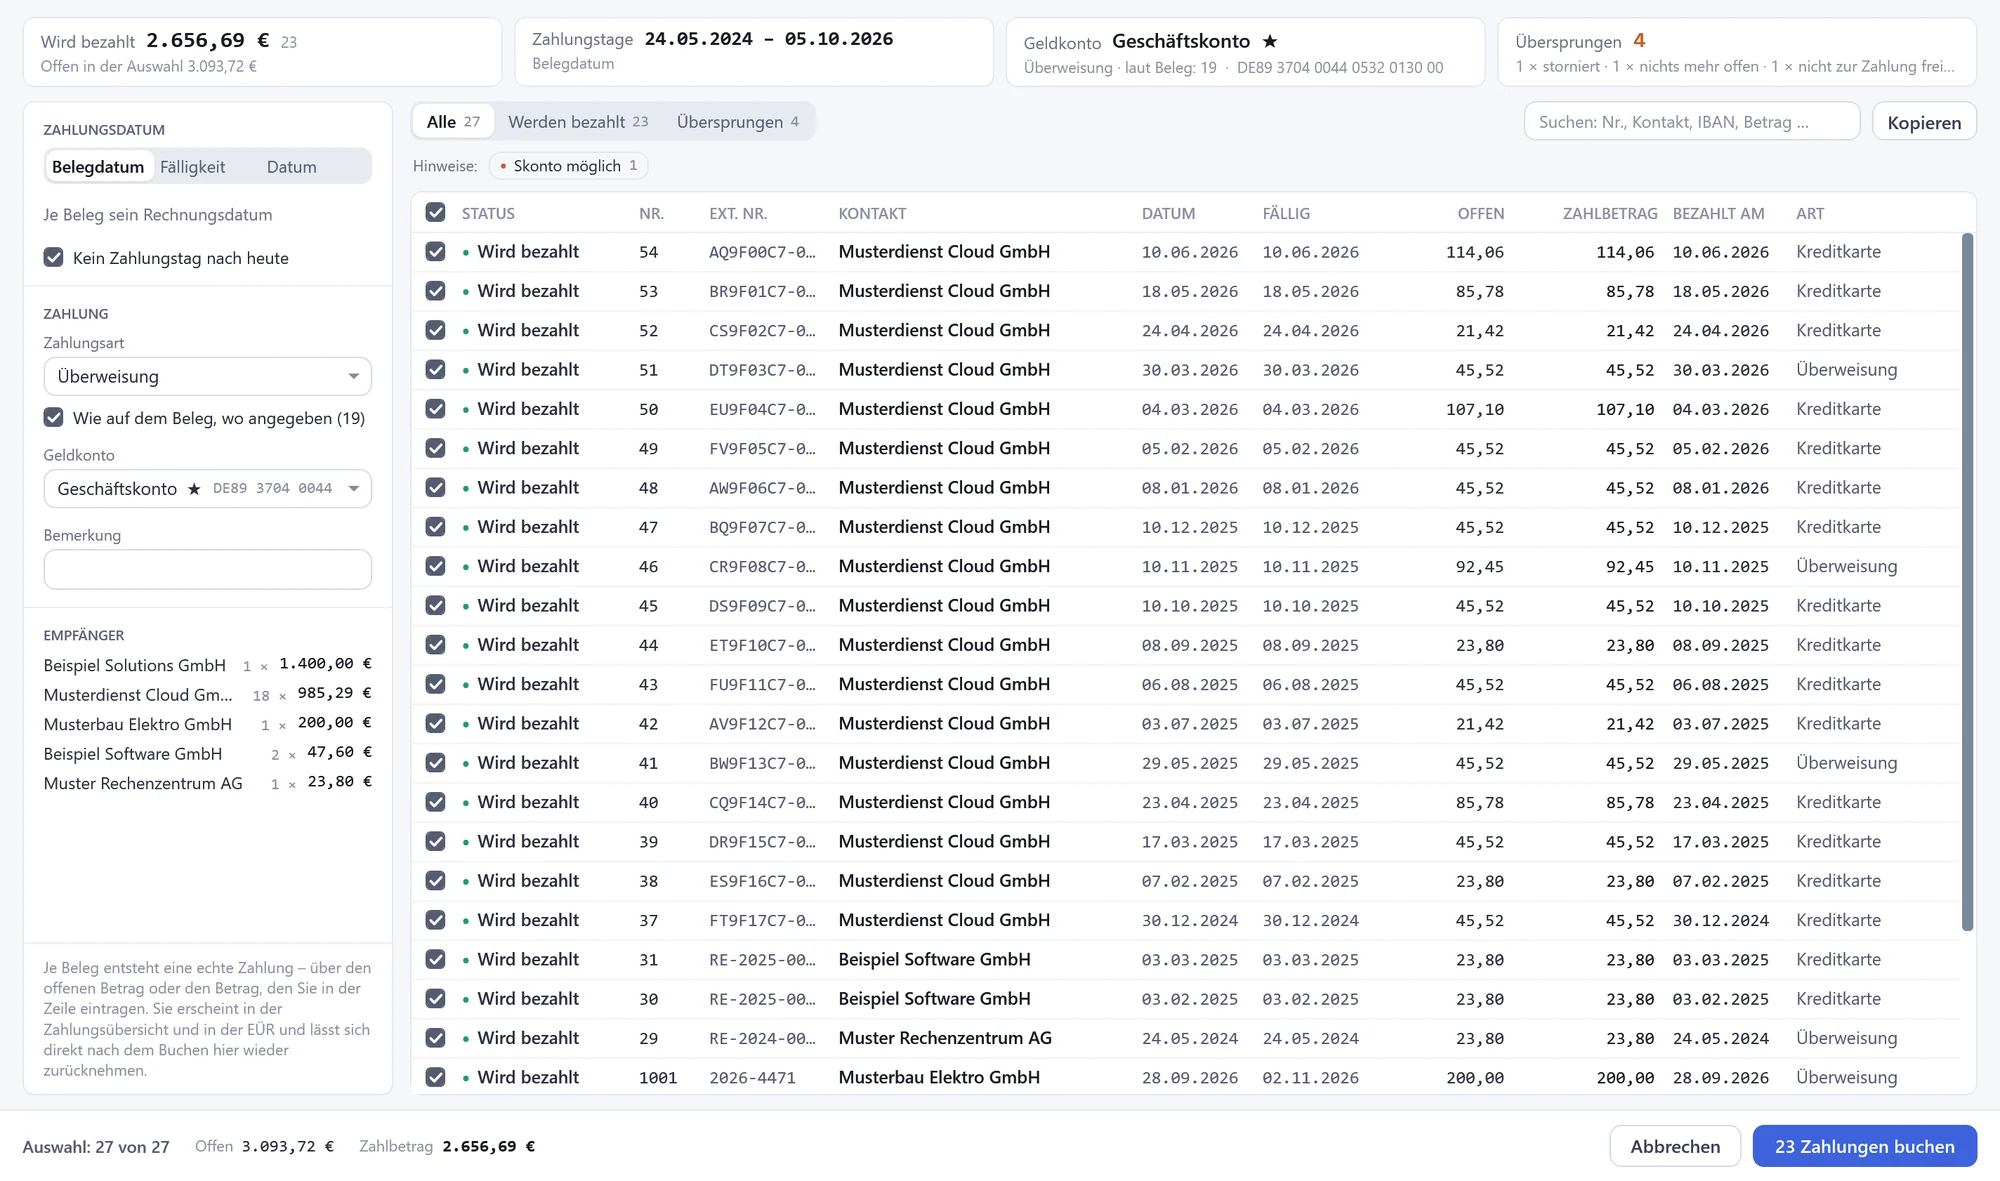
Task: Toggle the select-all checkbox in table header
Action: point(435,212)
